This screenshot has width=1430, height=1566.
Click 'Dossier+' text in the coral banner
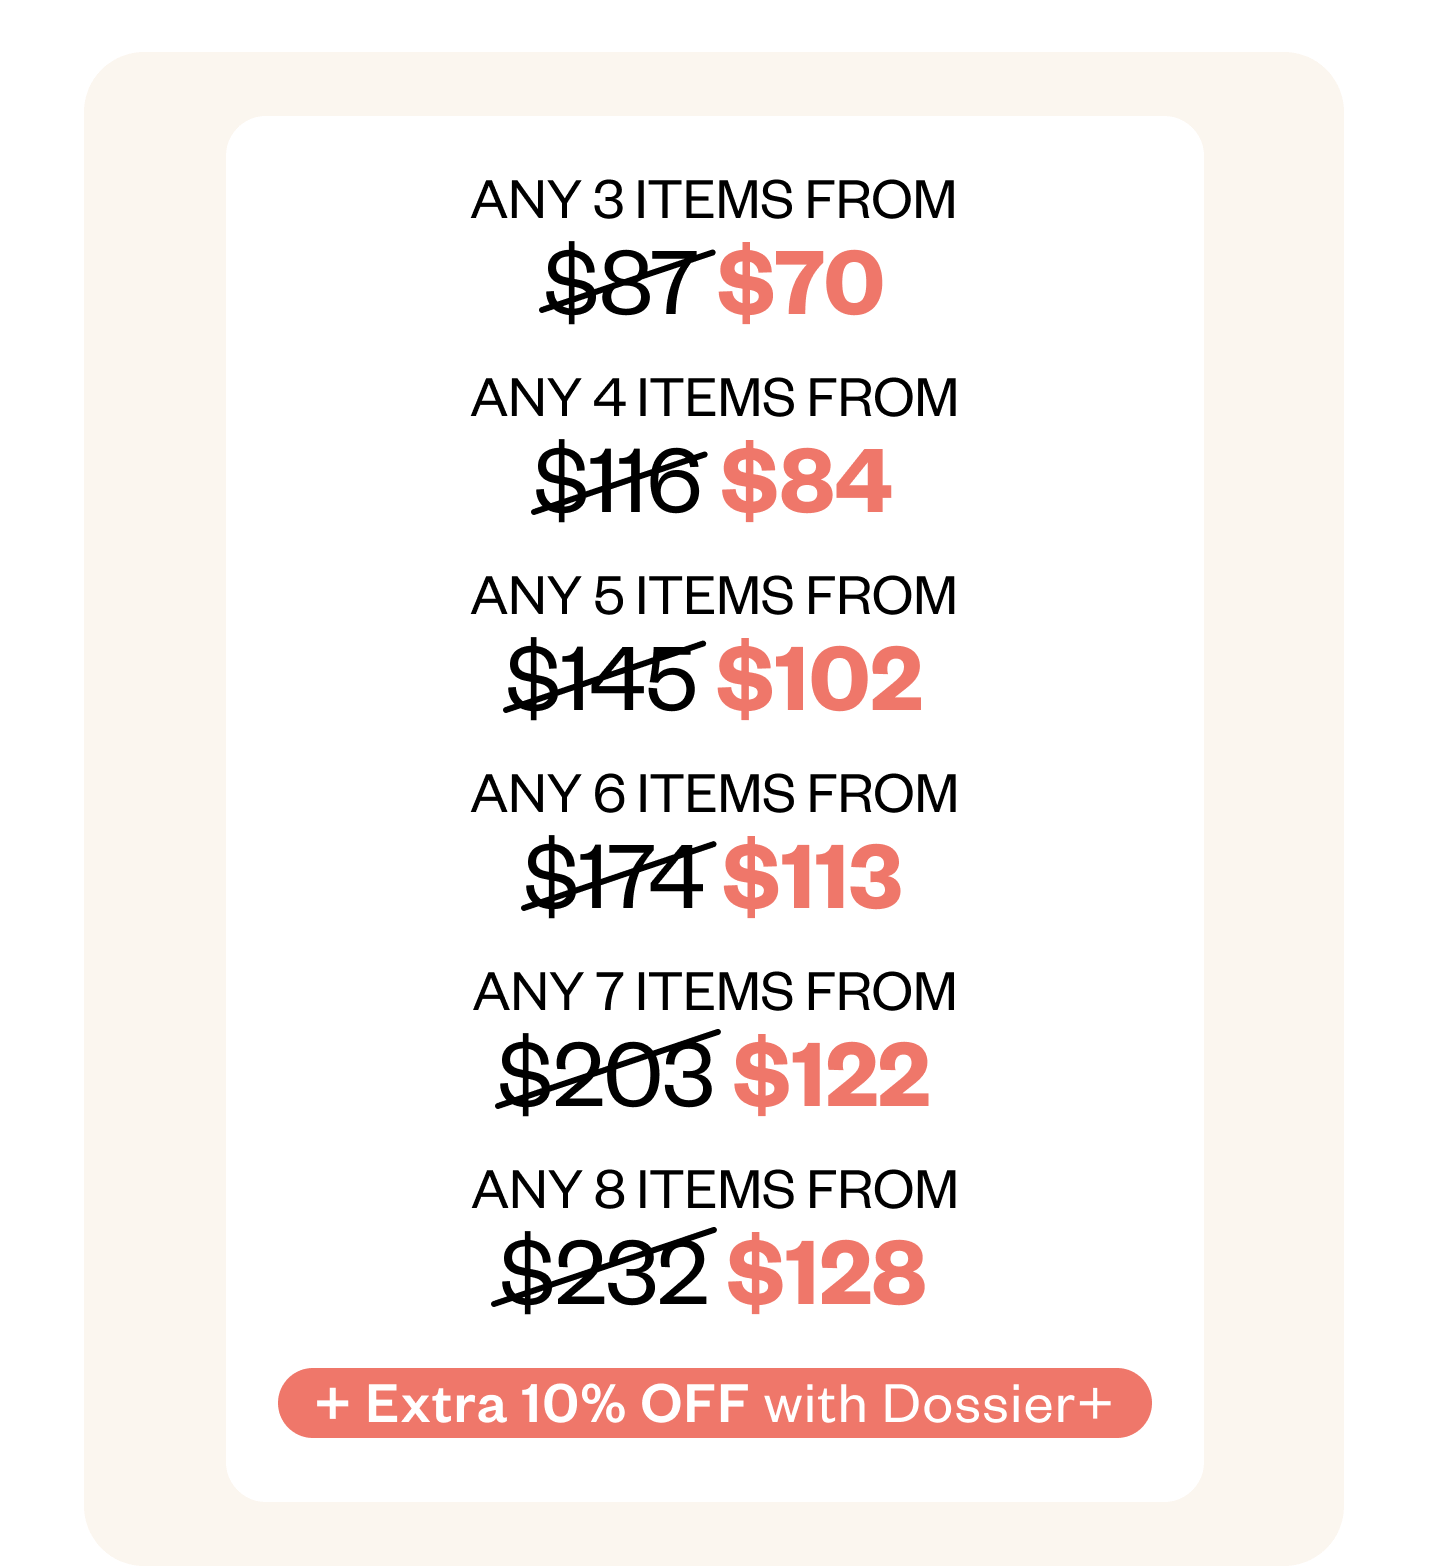coord(997,1404)
